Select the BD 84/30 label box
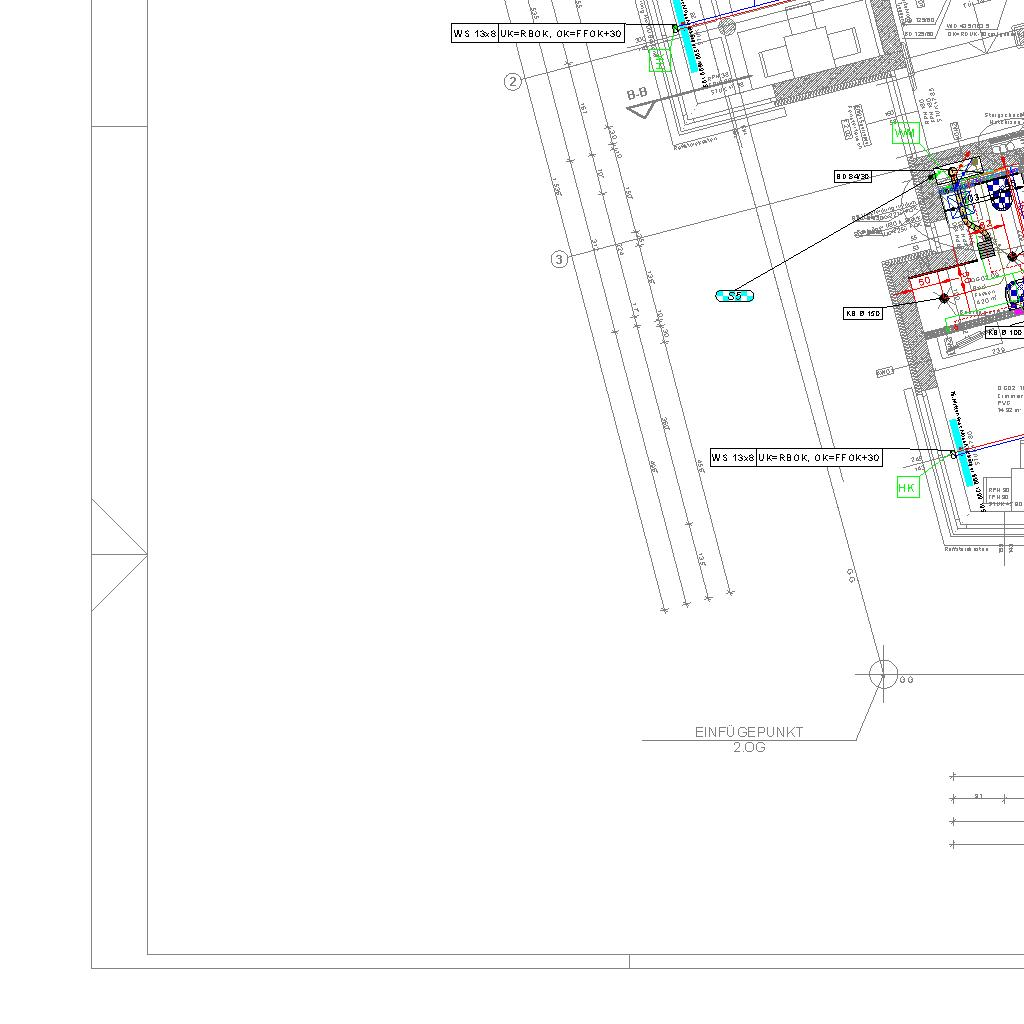Viewport: 1024px width, 1024px height. coord(853,176)
